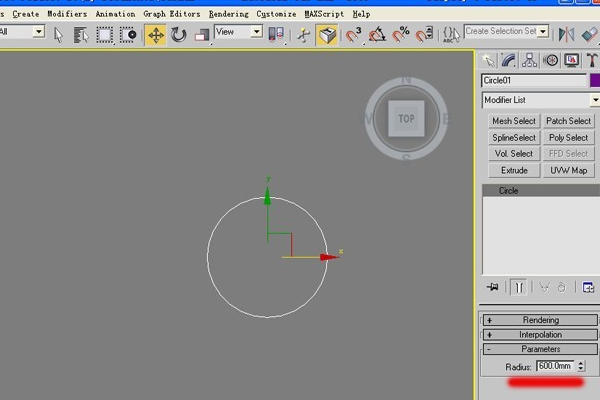This screenshot has width=600, height=400.
Task: Click the Extrude modifier button
Action: coord(514,170)
